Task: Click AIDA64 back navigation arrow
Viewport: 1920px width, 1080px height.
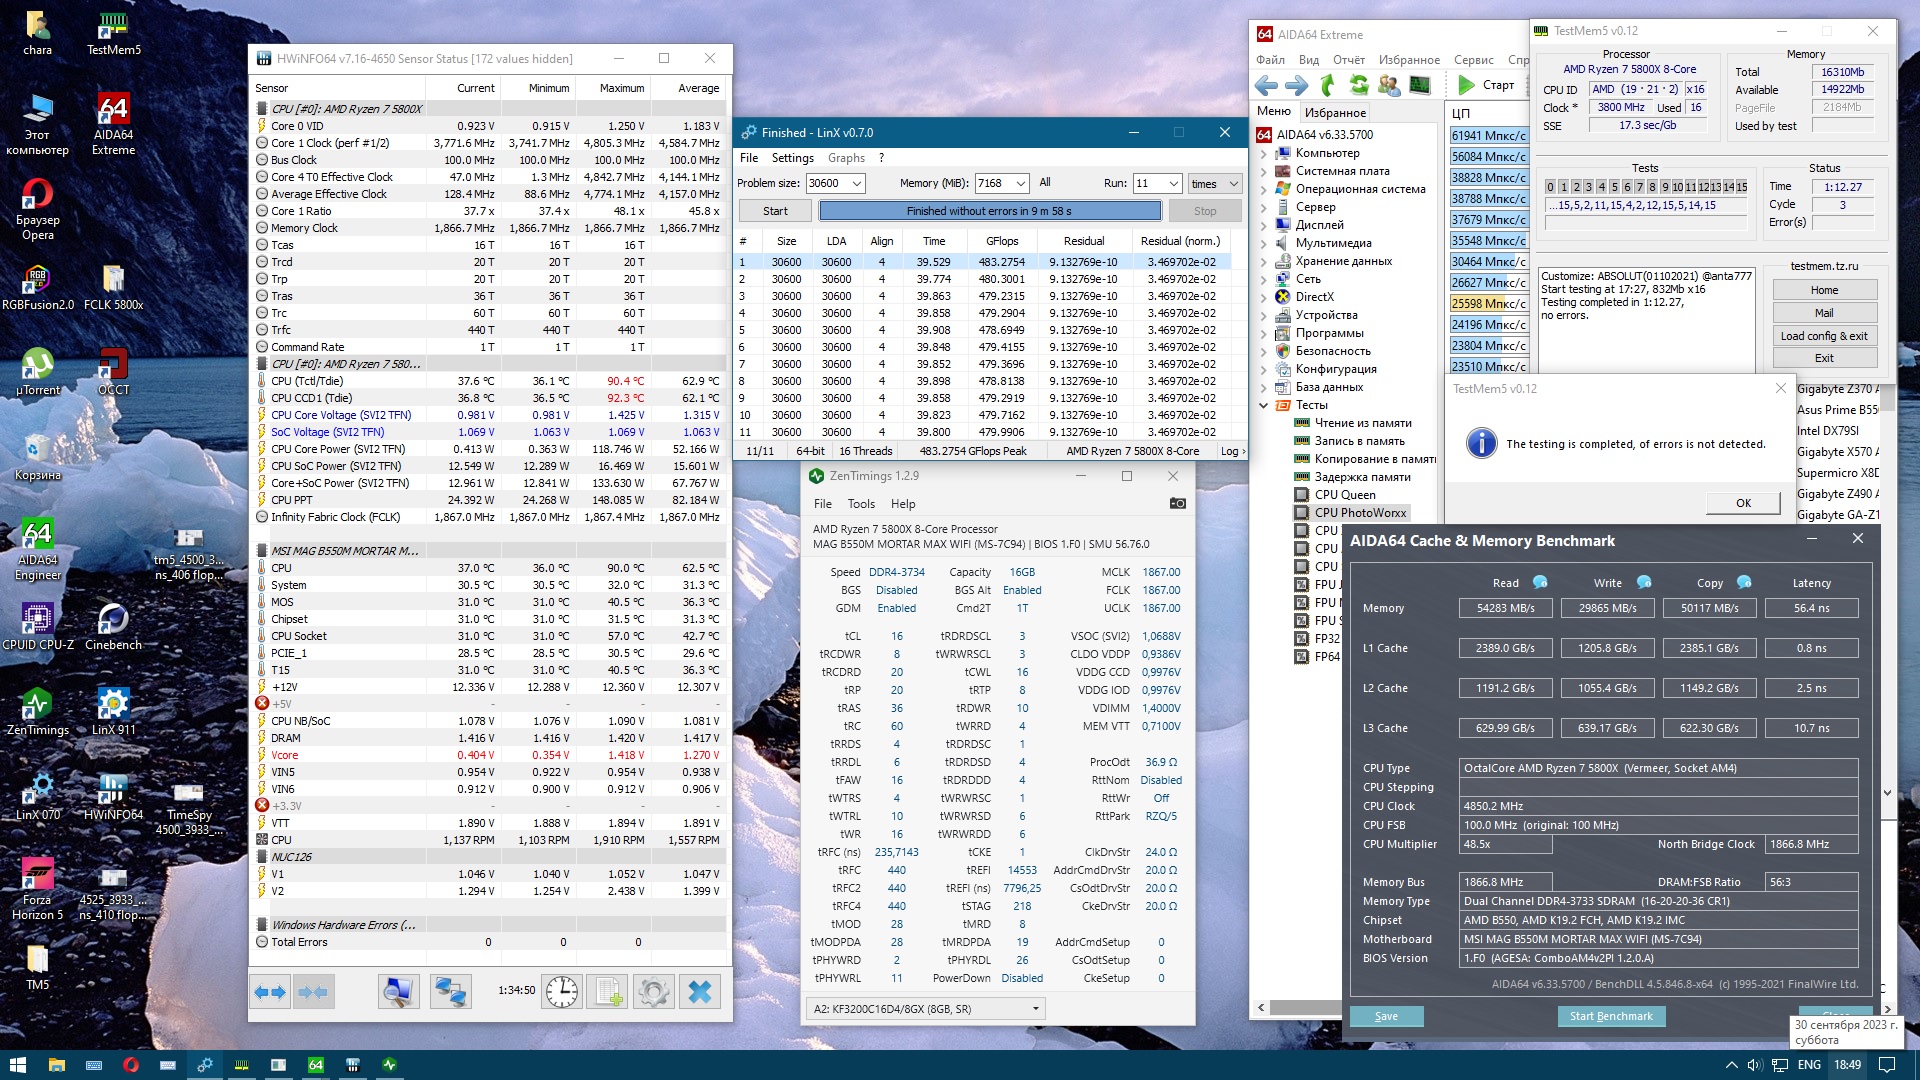Action: 1267,85
